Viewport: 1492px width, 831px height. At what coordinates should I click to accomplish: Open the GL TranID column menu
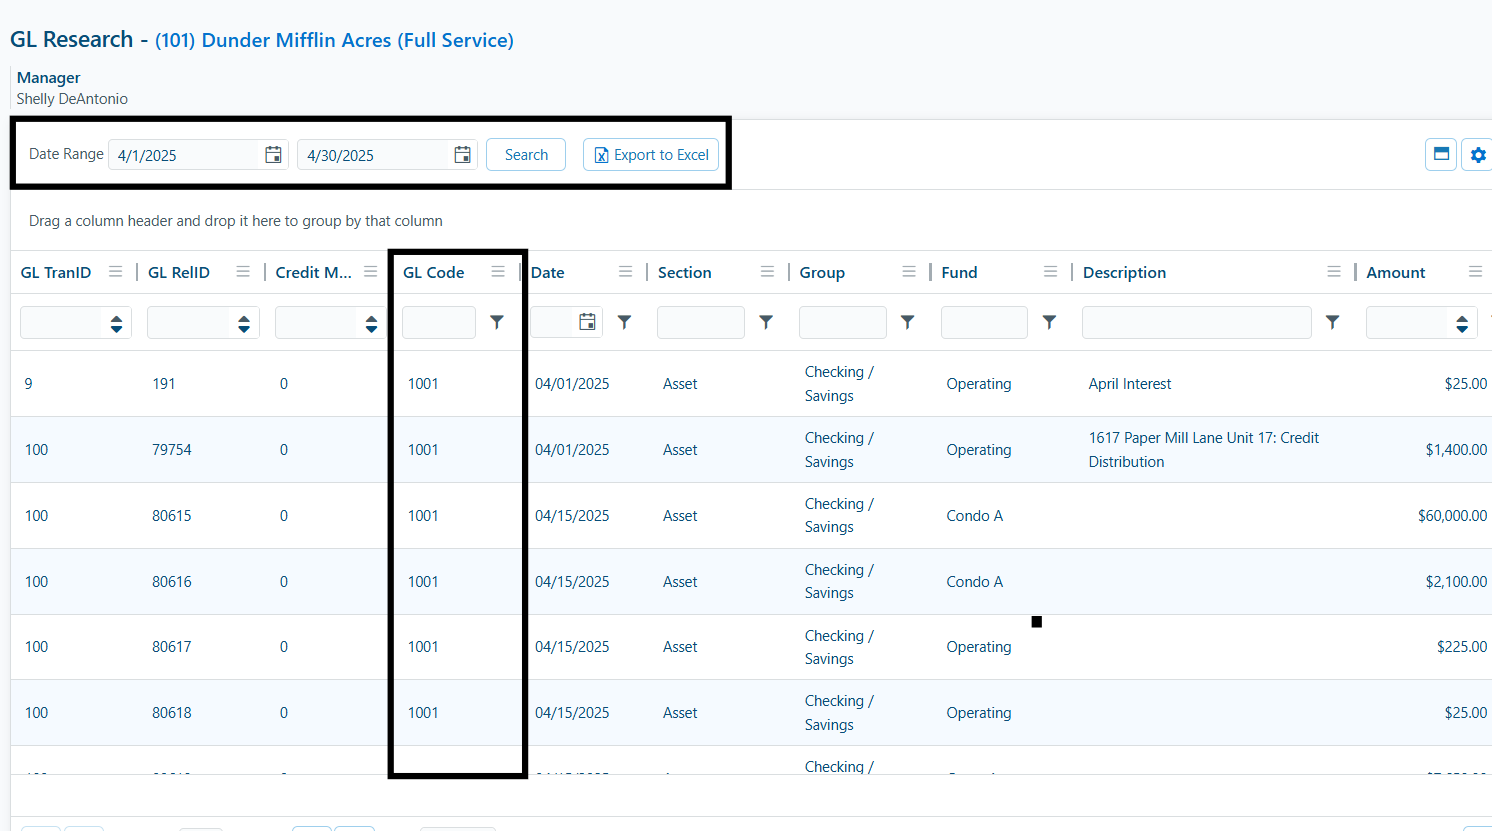[x=116, y=272]
